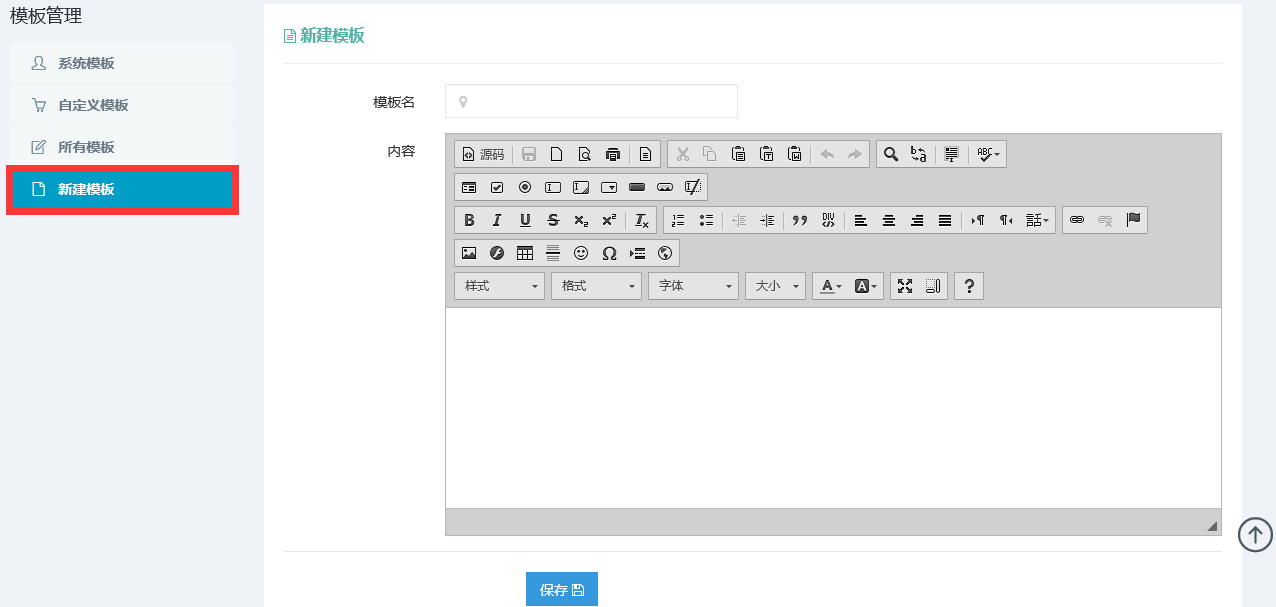Open the Find tool (magnifier icon)
Viewport: 1276px width, 607px height.
tap(891, 154)
